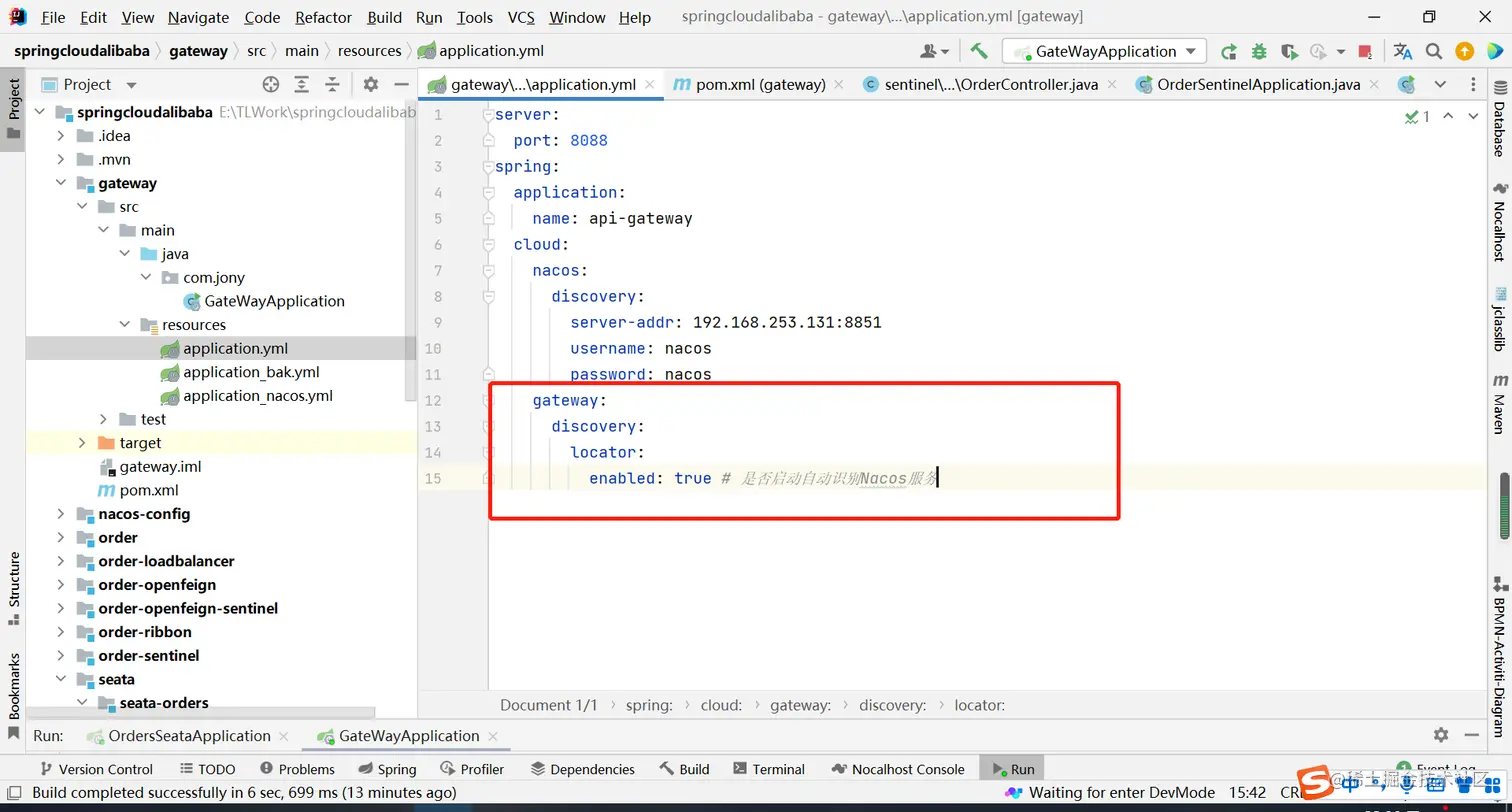The image size is (1512, 812).
Task: Show the hidden editor tabs chevron
Action: pos(1440,85)
